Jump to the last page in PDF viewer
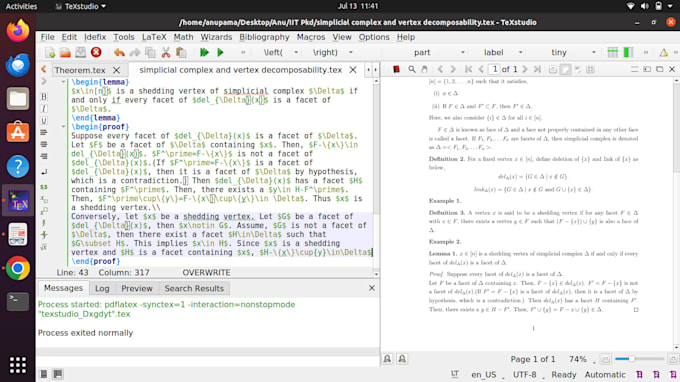680x382 pixels. 537,69
